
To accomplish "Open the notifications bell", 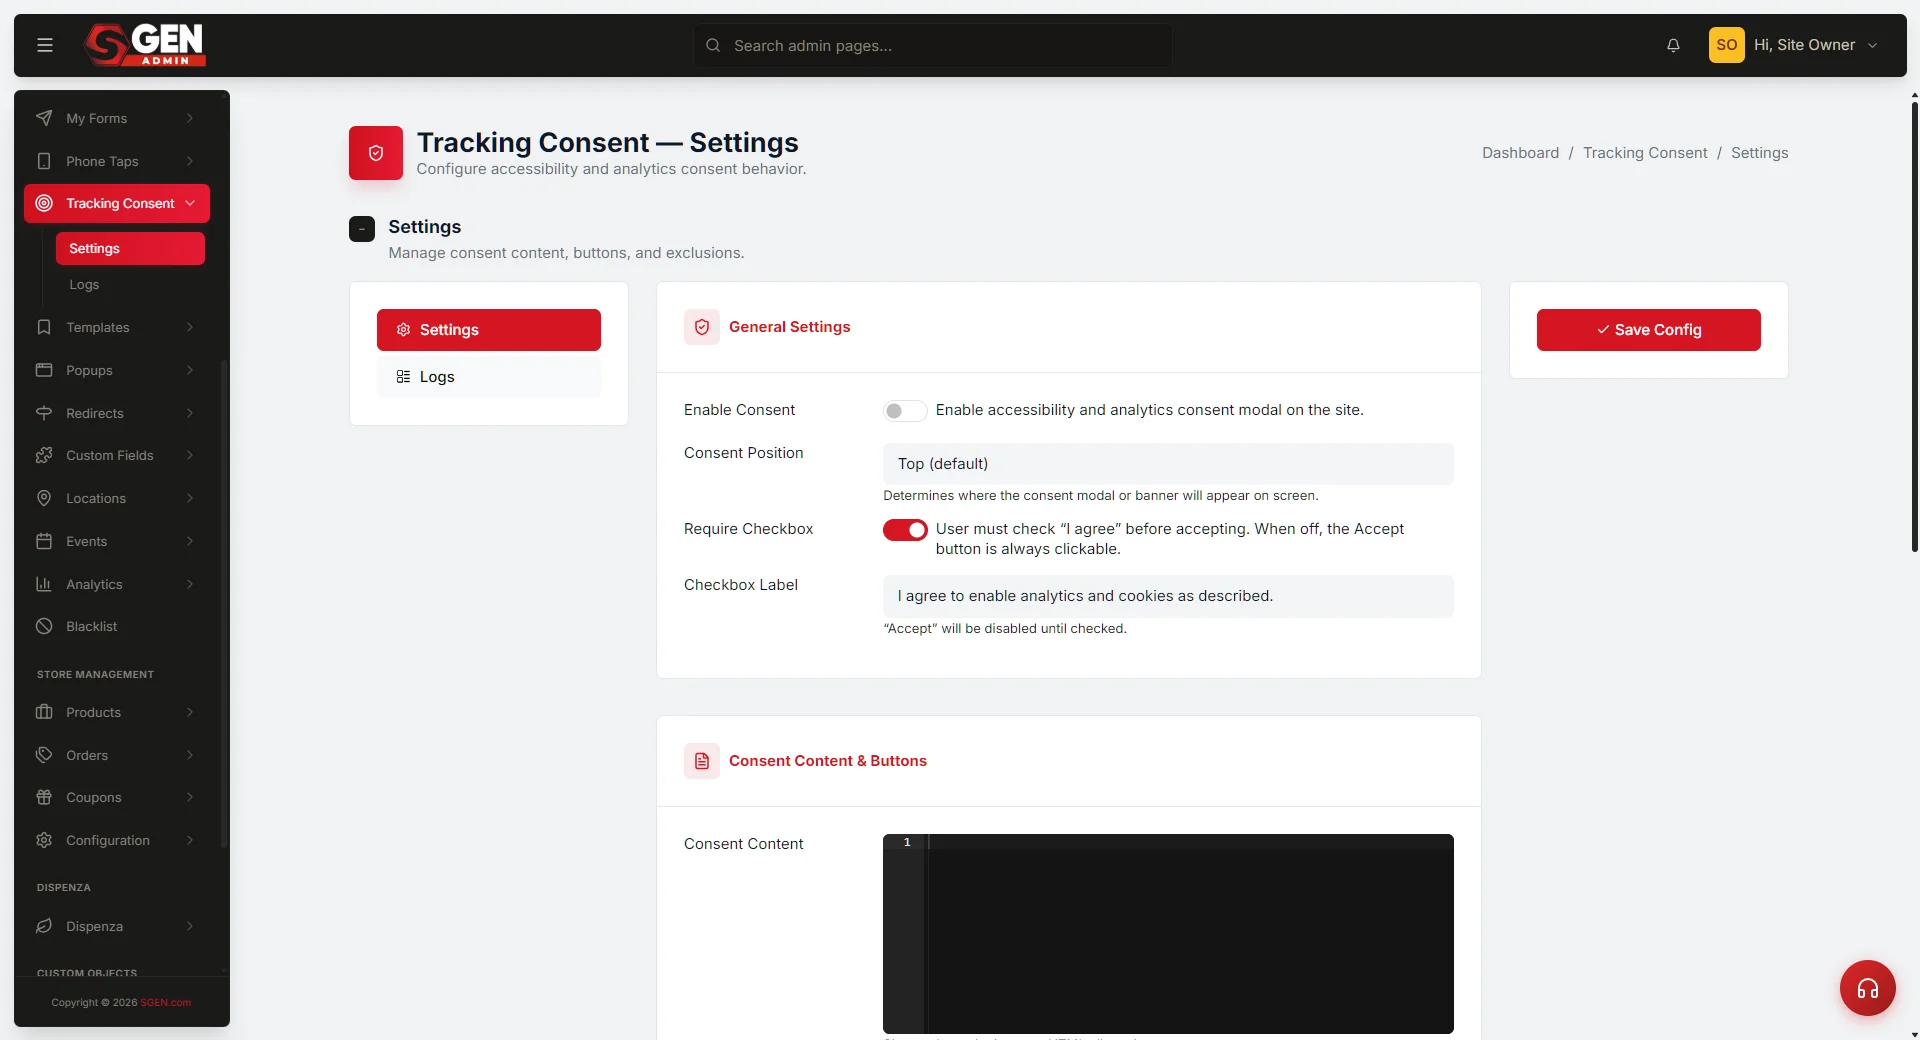I will pos(1673,45).
